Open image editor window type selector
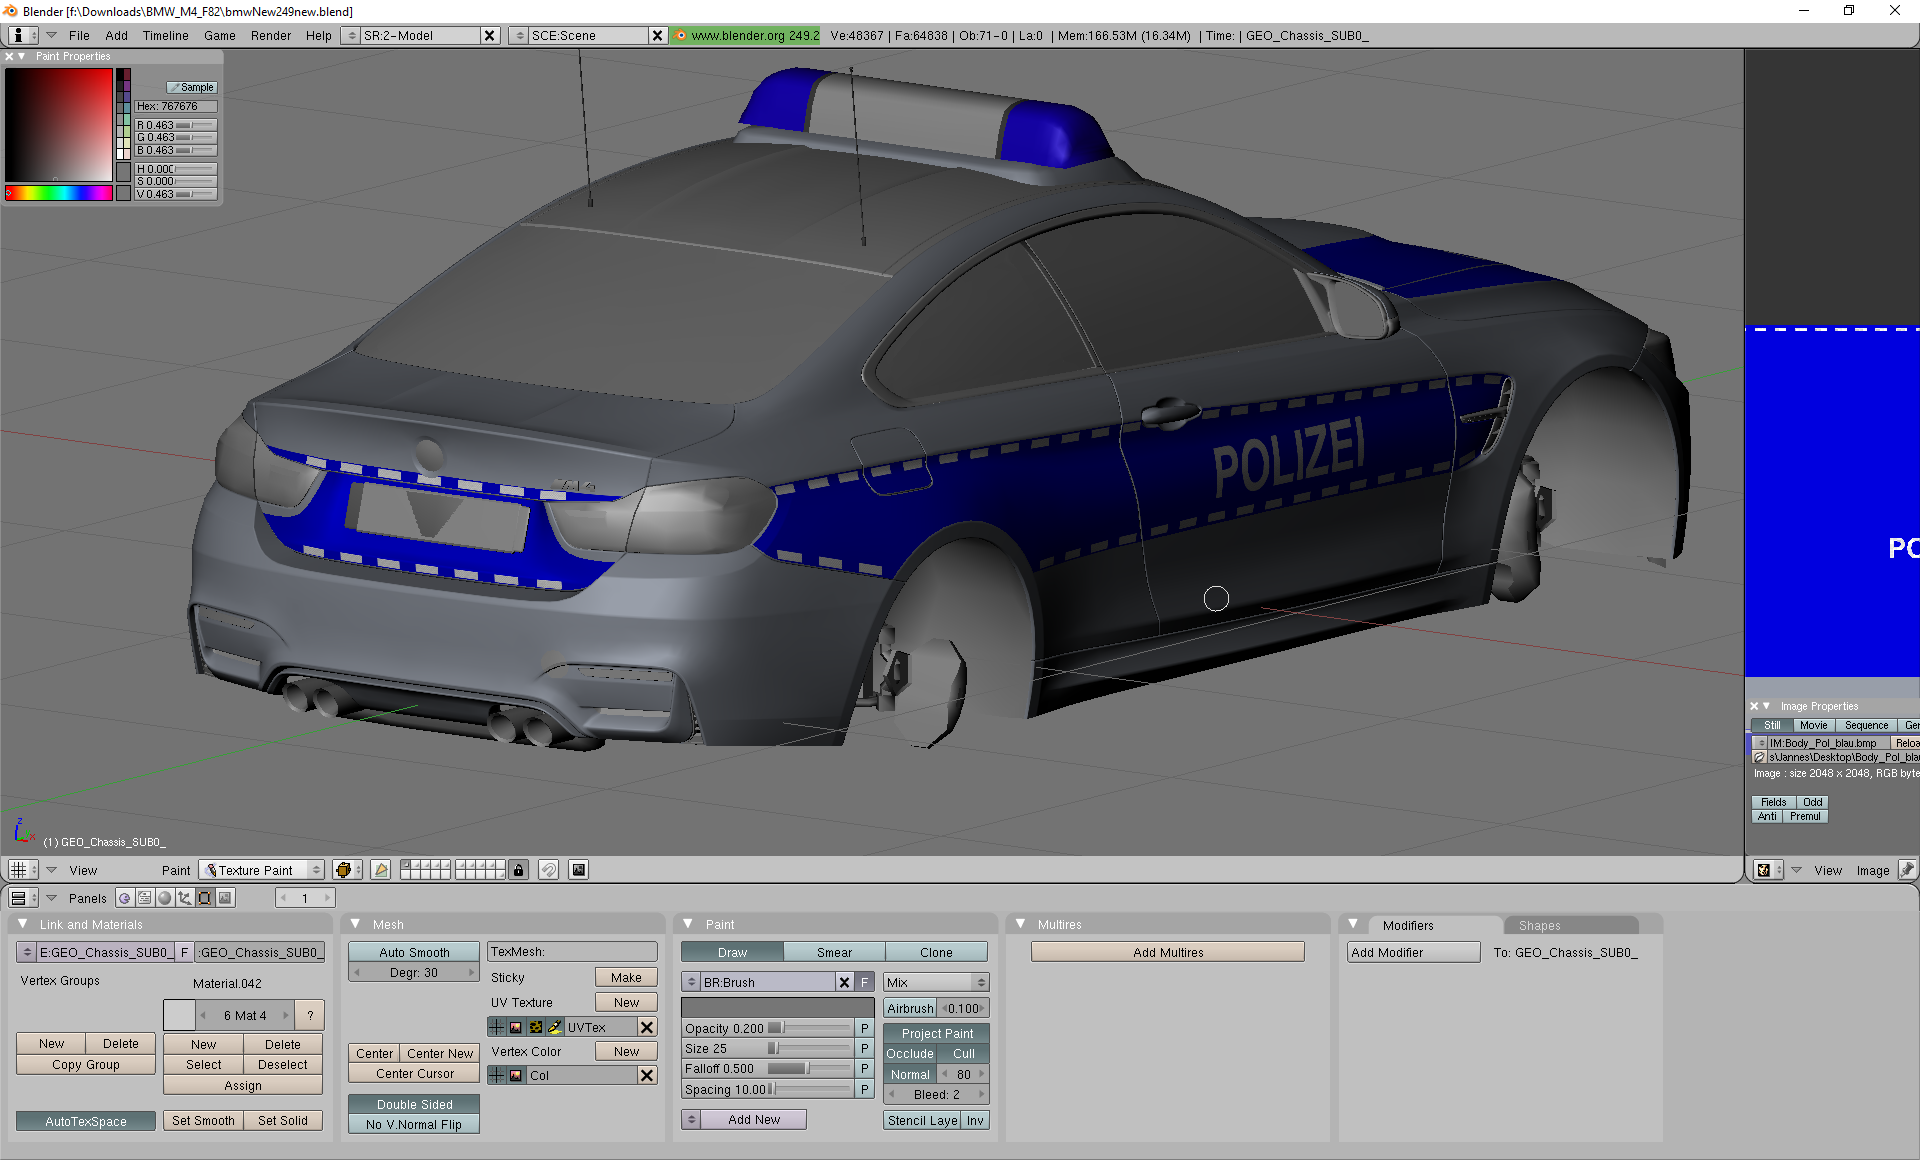Image resolution: width=1920 pixels, height=1160 pixels. pyautogui.click(x=1769, y=870)
